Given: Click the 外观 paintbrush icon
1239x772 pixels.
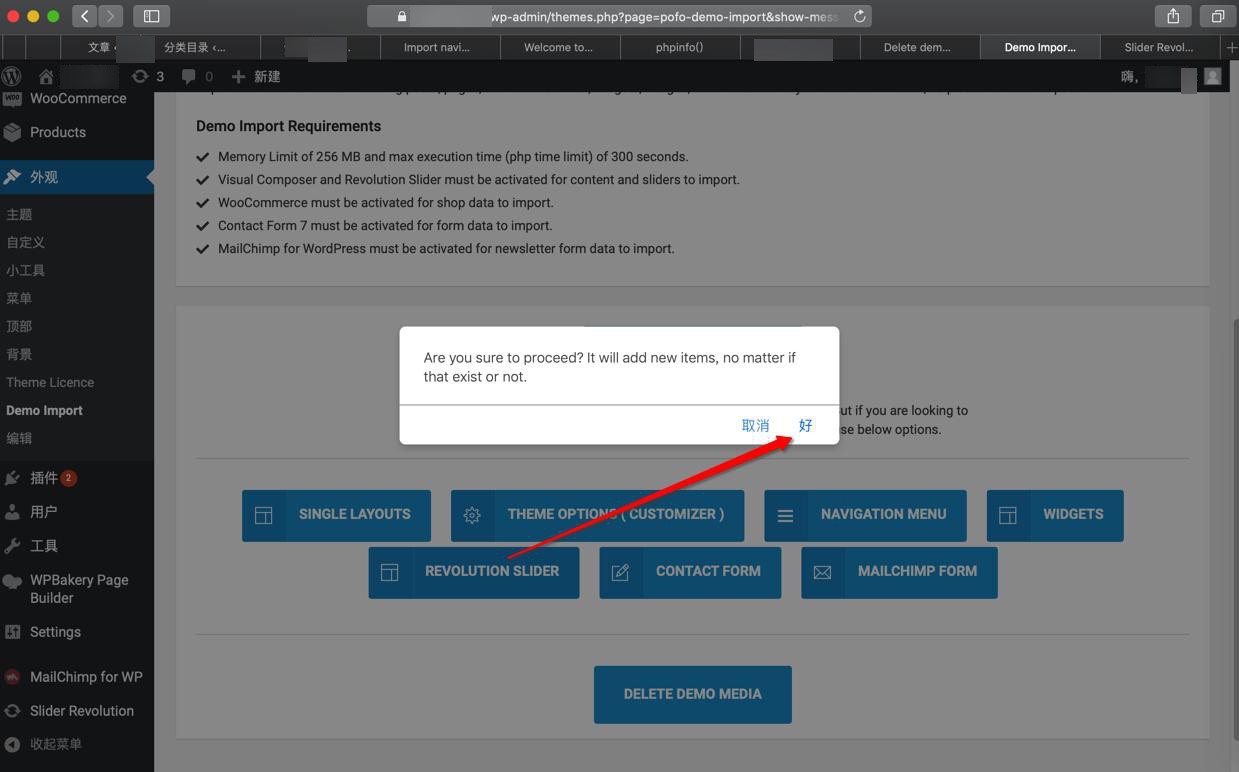Looking at the screenshot, I should click(12, 177).
